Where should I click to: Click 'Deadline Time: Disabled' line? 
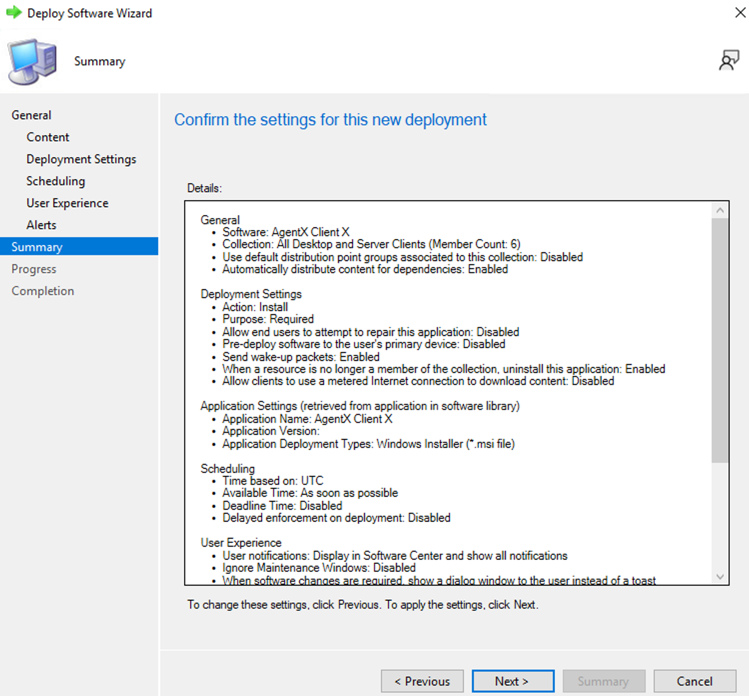pos(282,505)
